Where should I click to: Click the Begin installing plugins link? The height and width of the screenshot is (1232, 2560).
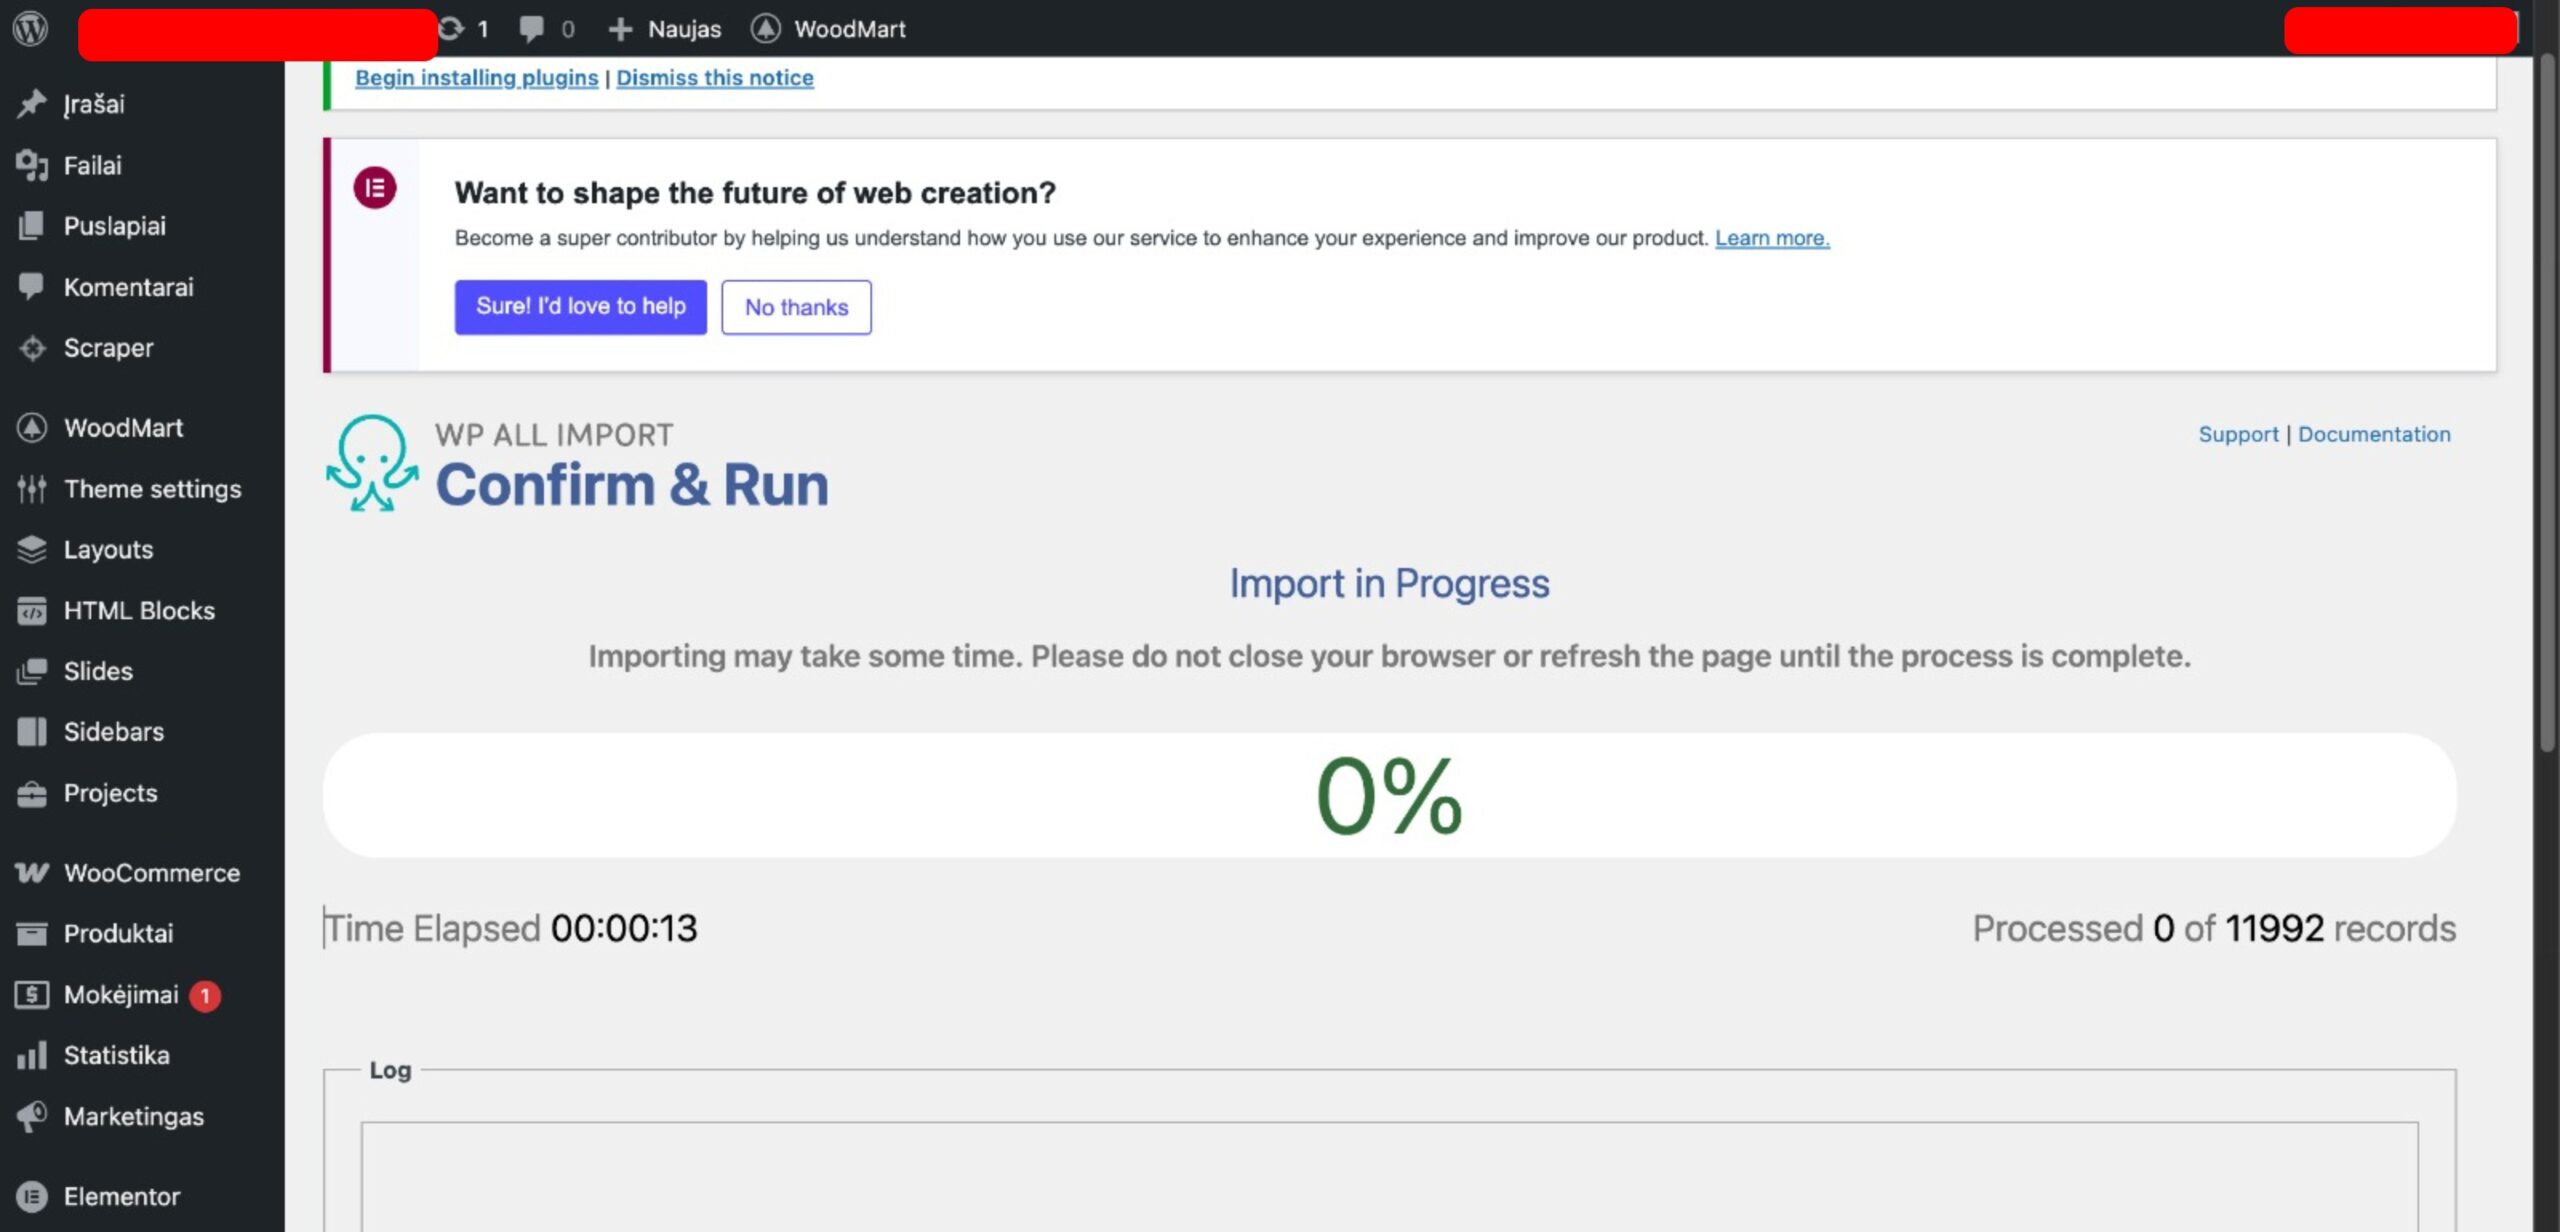point(476,78)
